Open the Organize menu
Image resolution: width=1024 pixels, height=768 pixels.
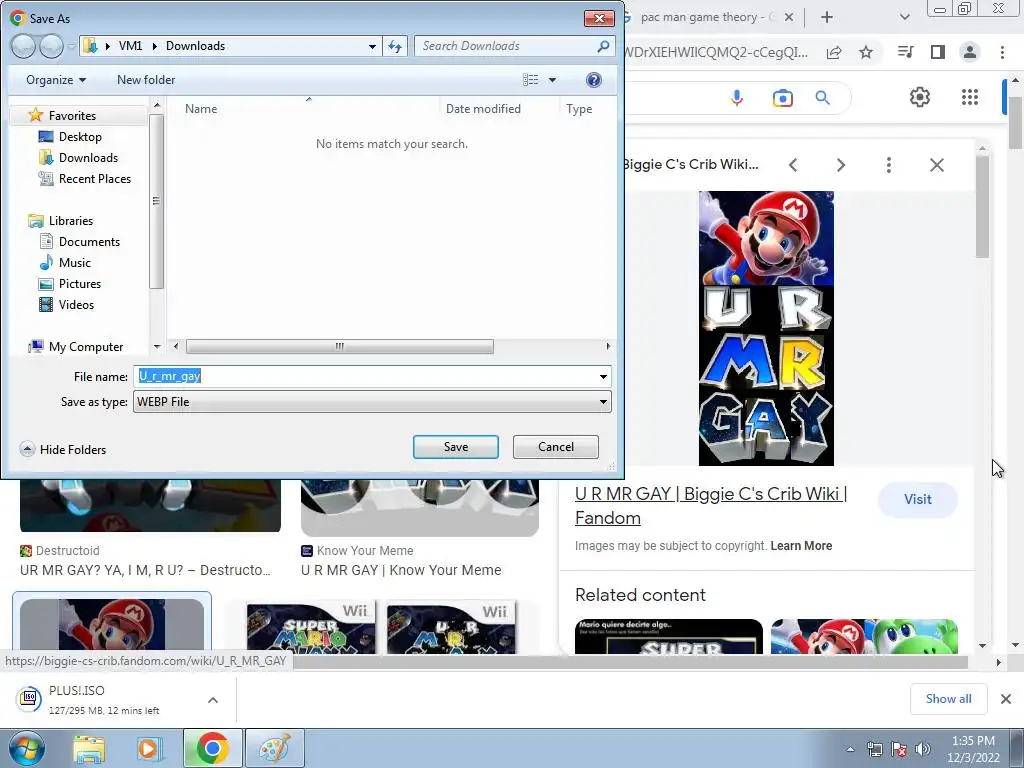[x=56, y=80]
